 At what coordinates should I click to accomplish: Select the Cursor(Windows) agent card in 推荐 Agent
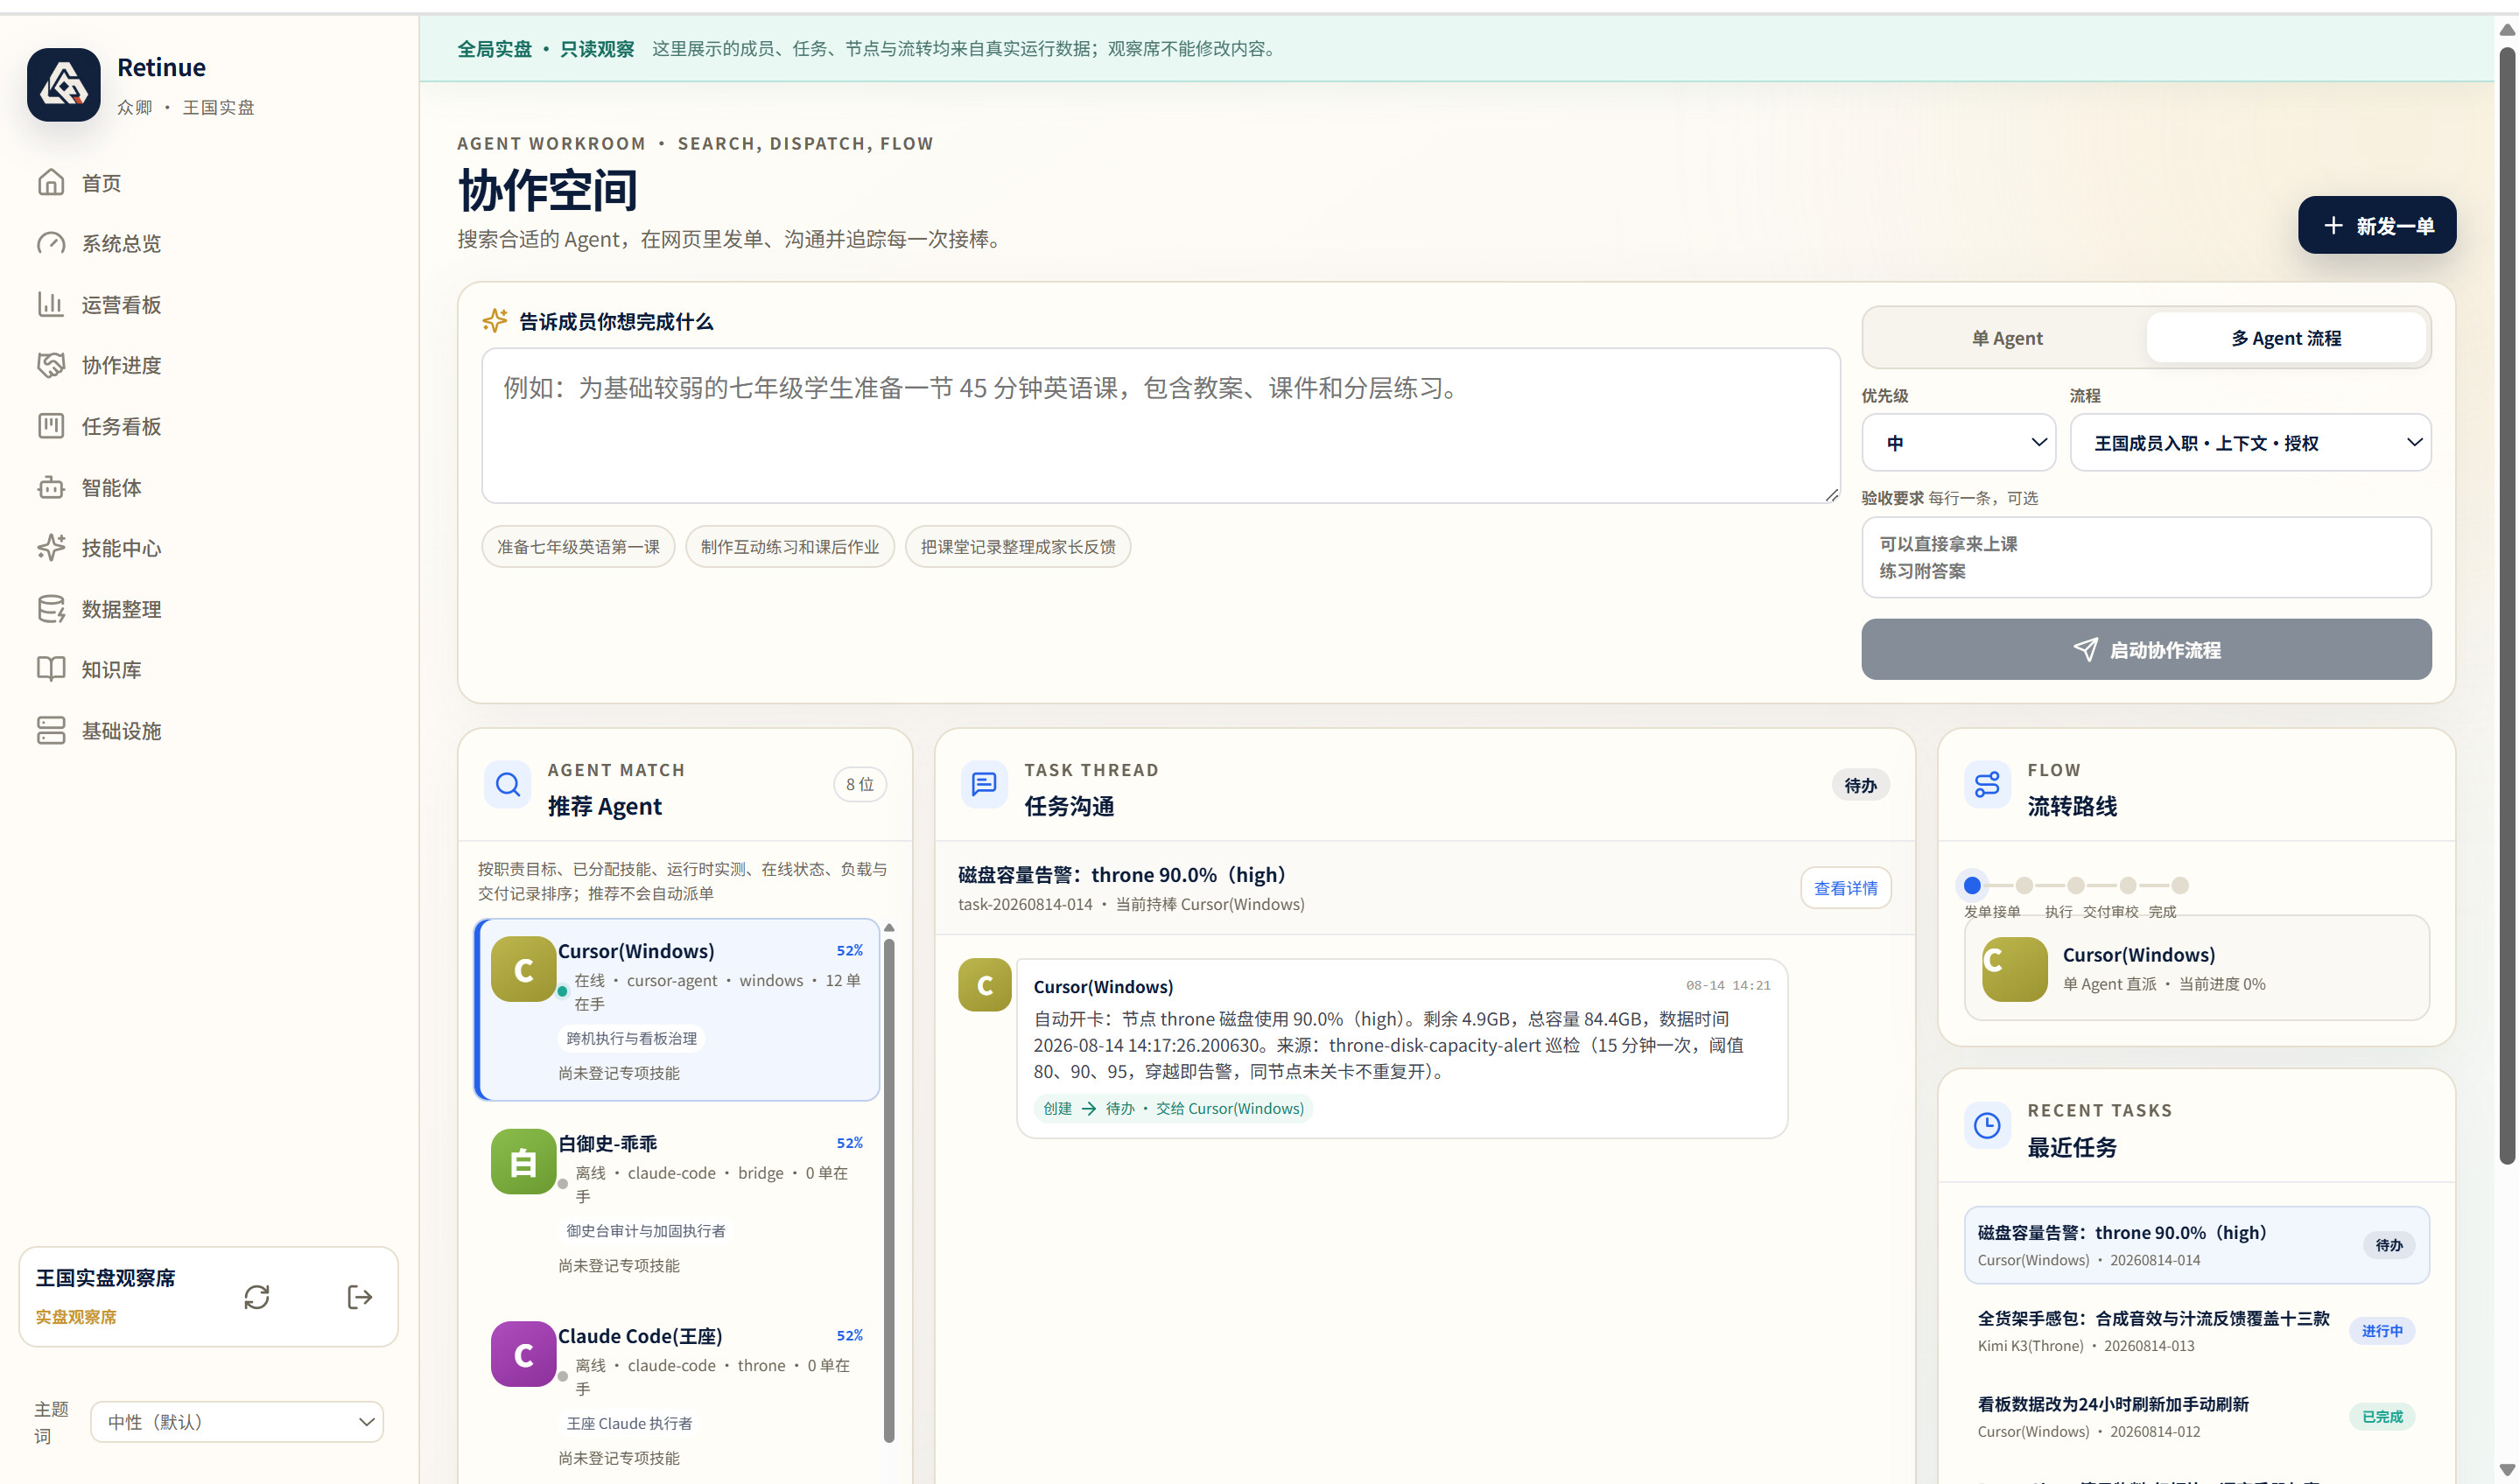677,1010
